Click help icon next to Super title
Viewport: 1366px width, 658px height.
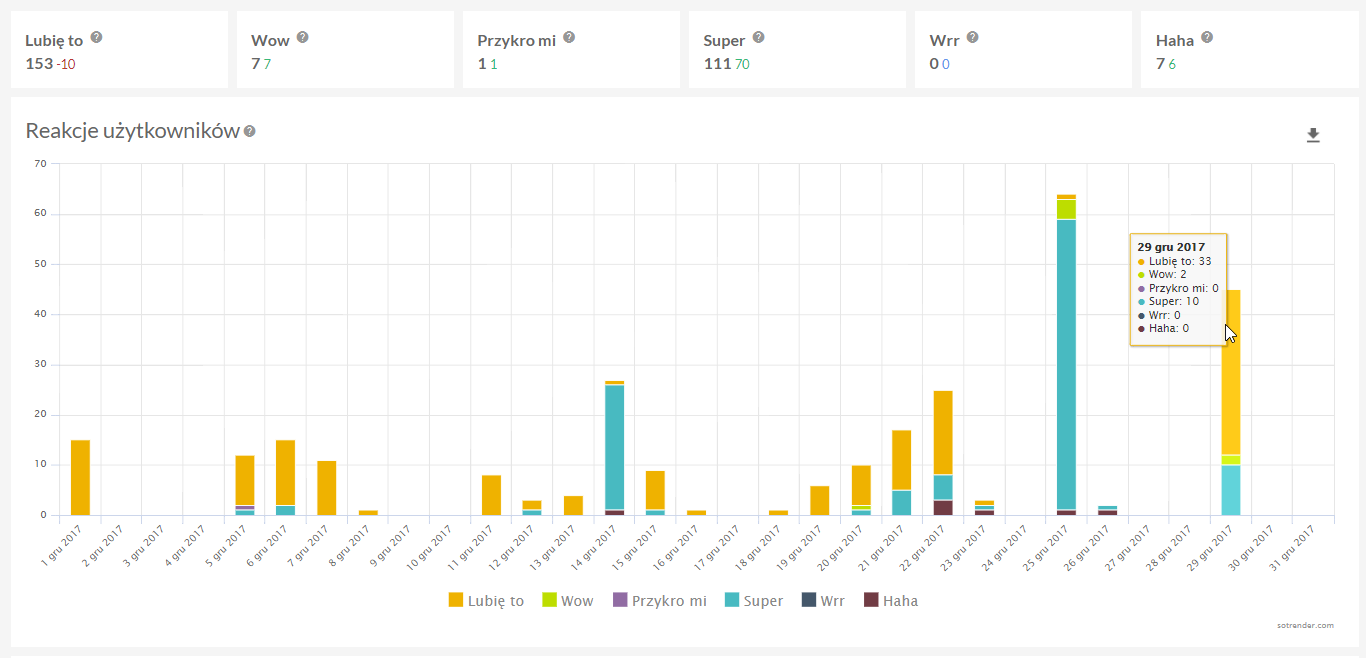coord(759,38)
